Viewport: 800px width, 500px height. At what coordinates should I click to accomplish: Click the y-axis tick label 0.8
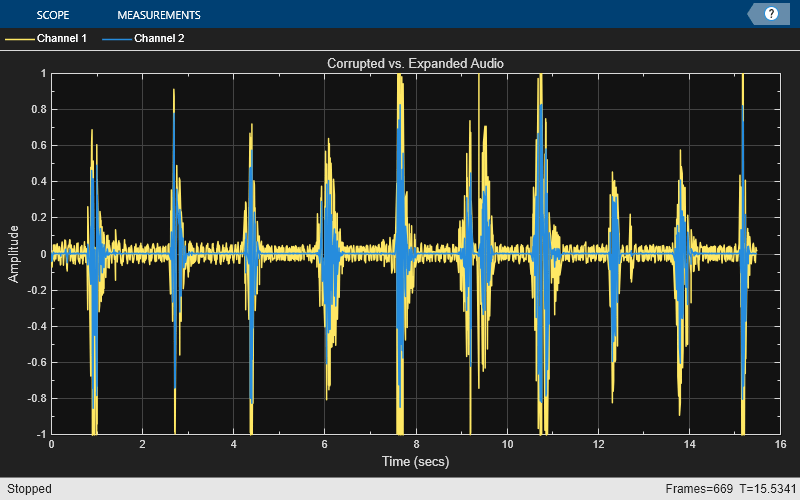(x=39, y=109)
